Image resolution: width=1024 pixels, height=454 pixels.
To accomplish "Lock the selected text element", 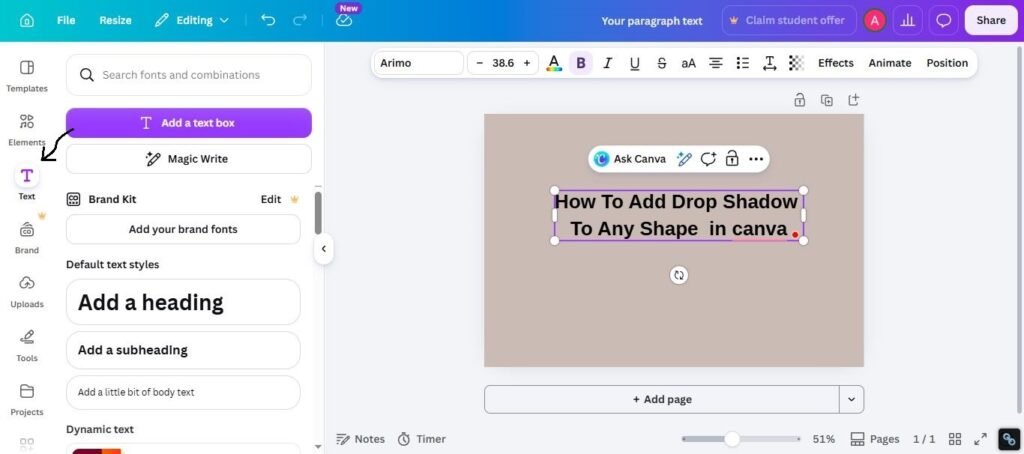I will 732,159.
